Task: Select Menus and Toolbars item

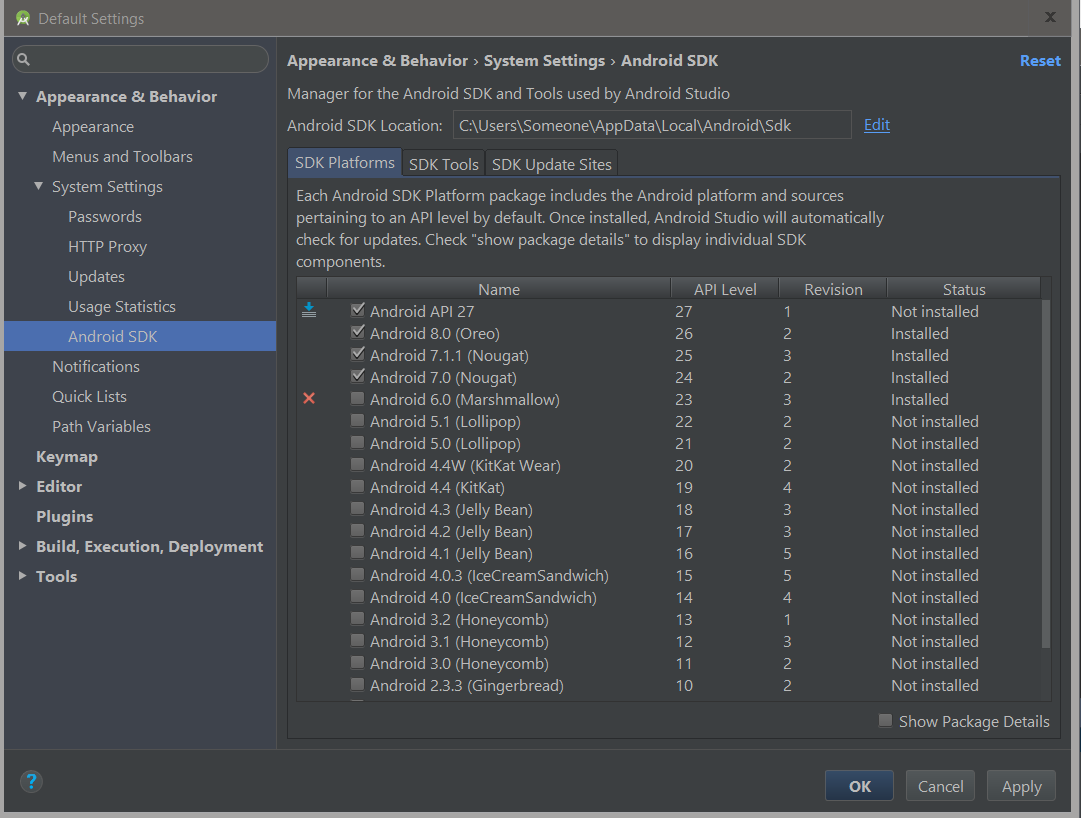Action: (123, 156)
